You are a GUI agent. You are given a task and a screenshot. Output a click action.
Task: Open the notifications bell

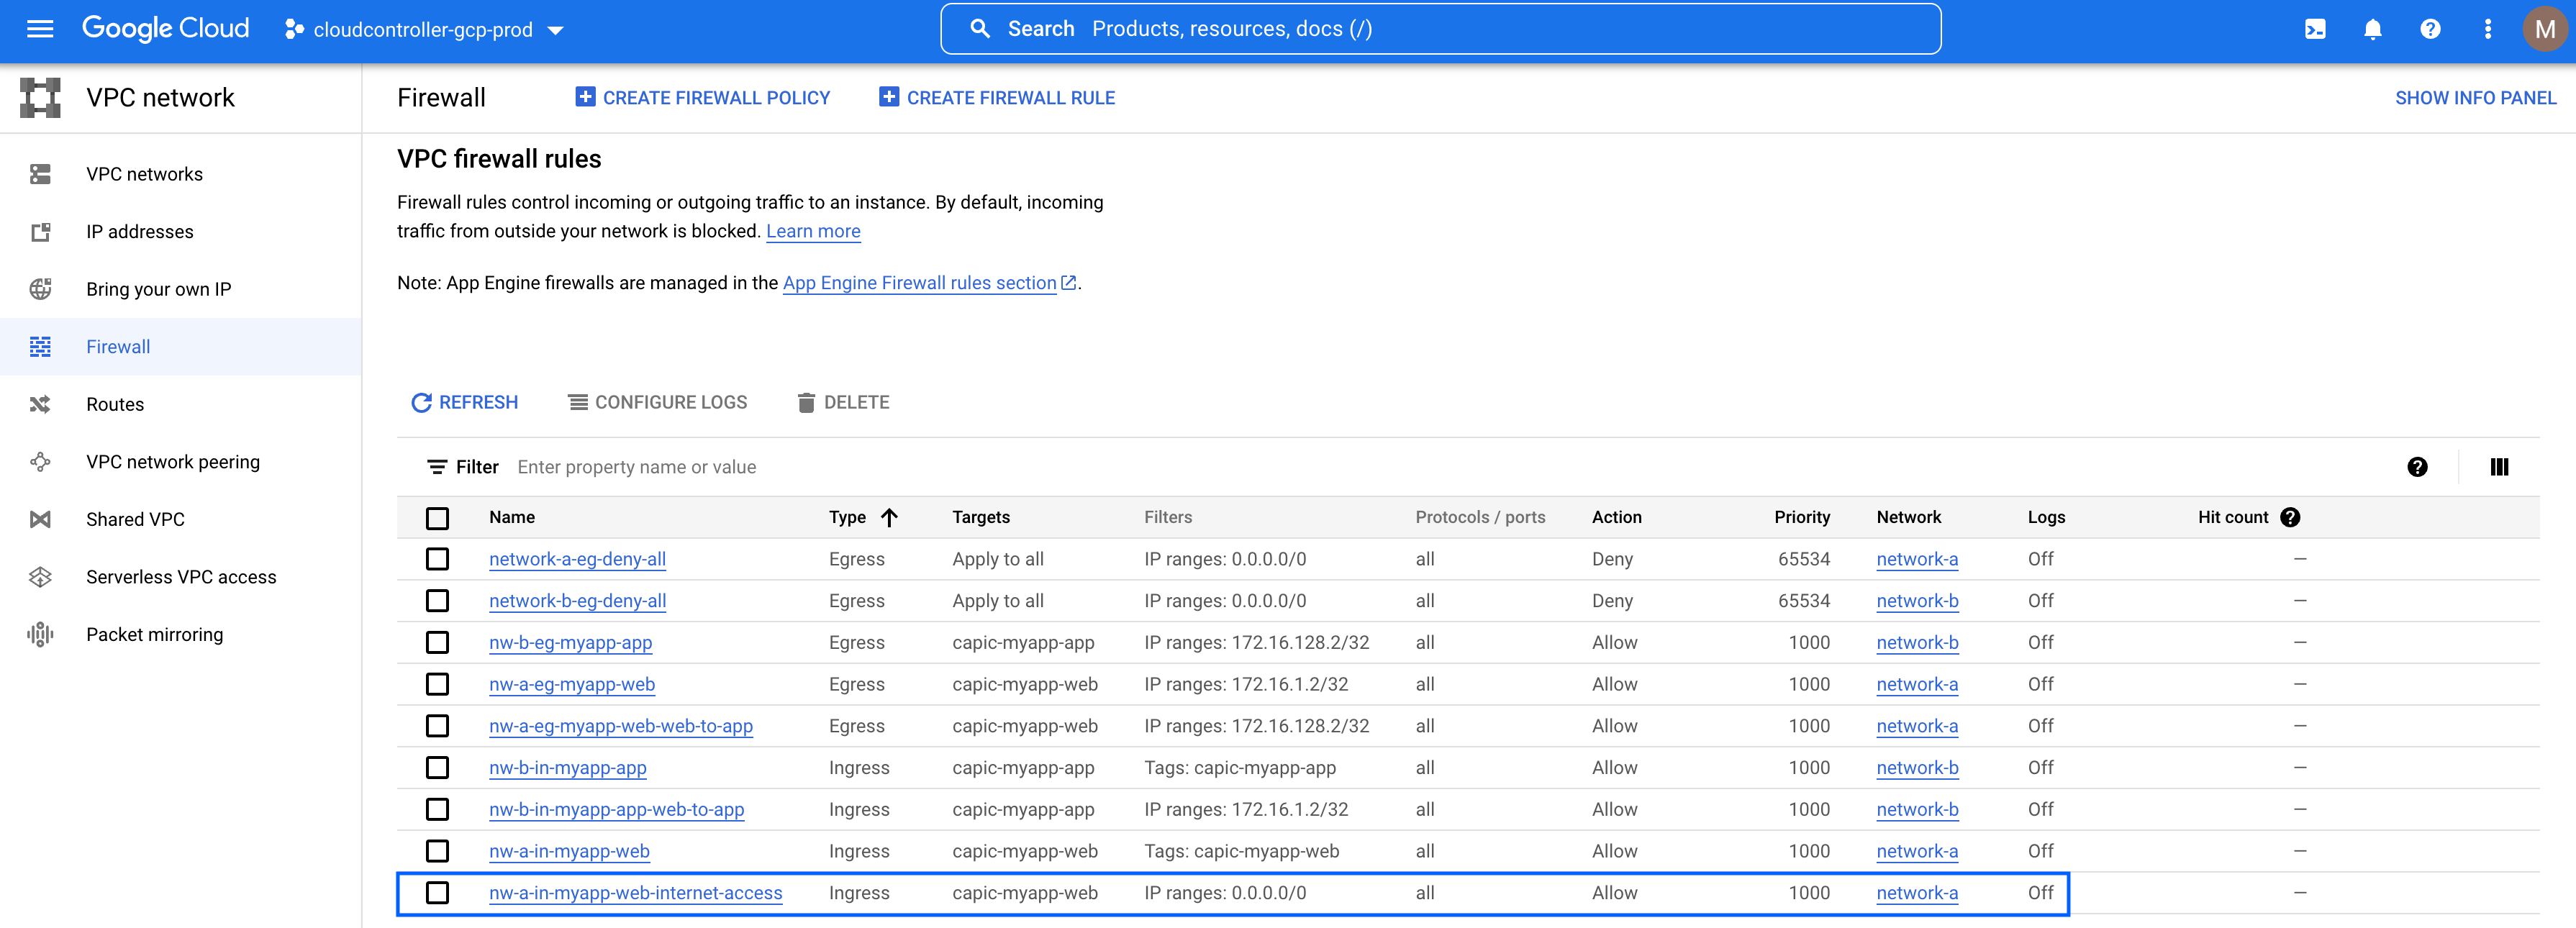[x=2372, y=29]
